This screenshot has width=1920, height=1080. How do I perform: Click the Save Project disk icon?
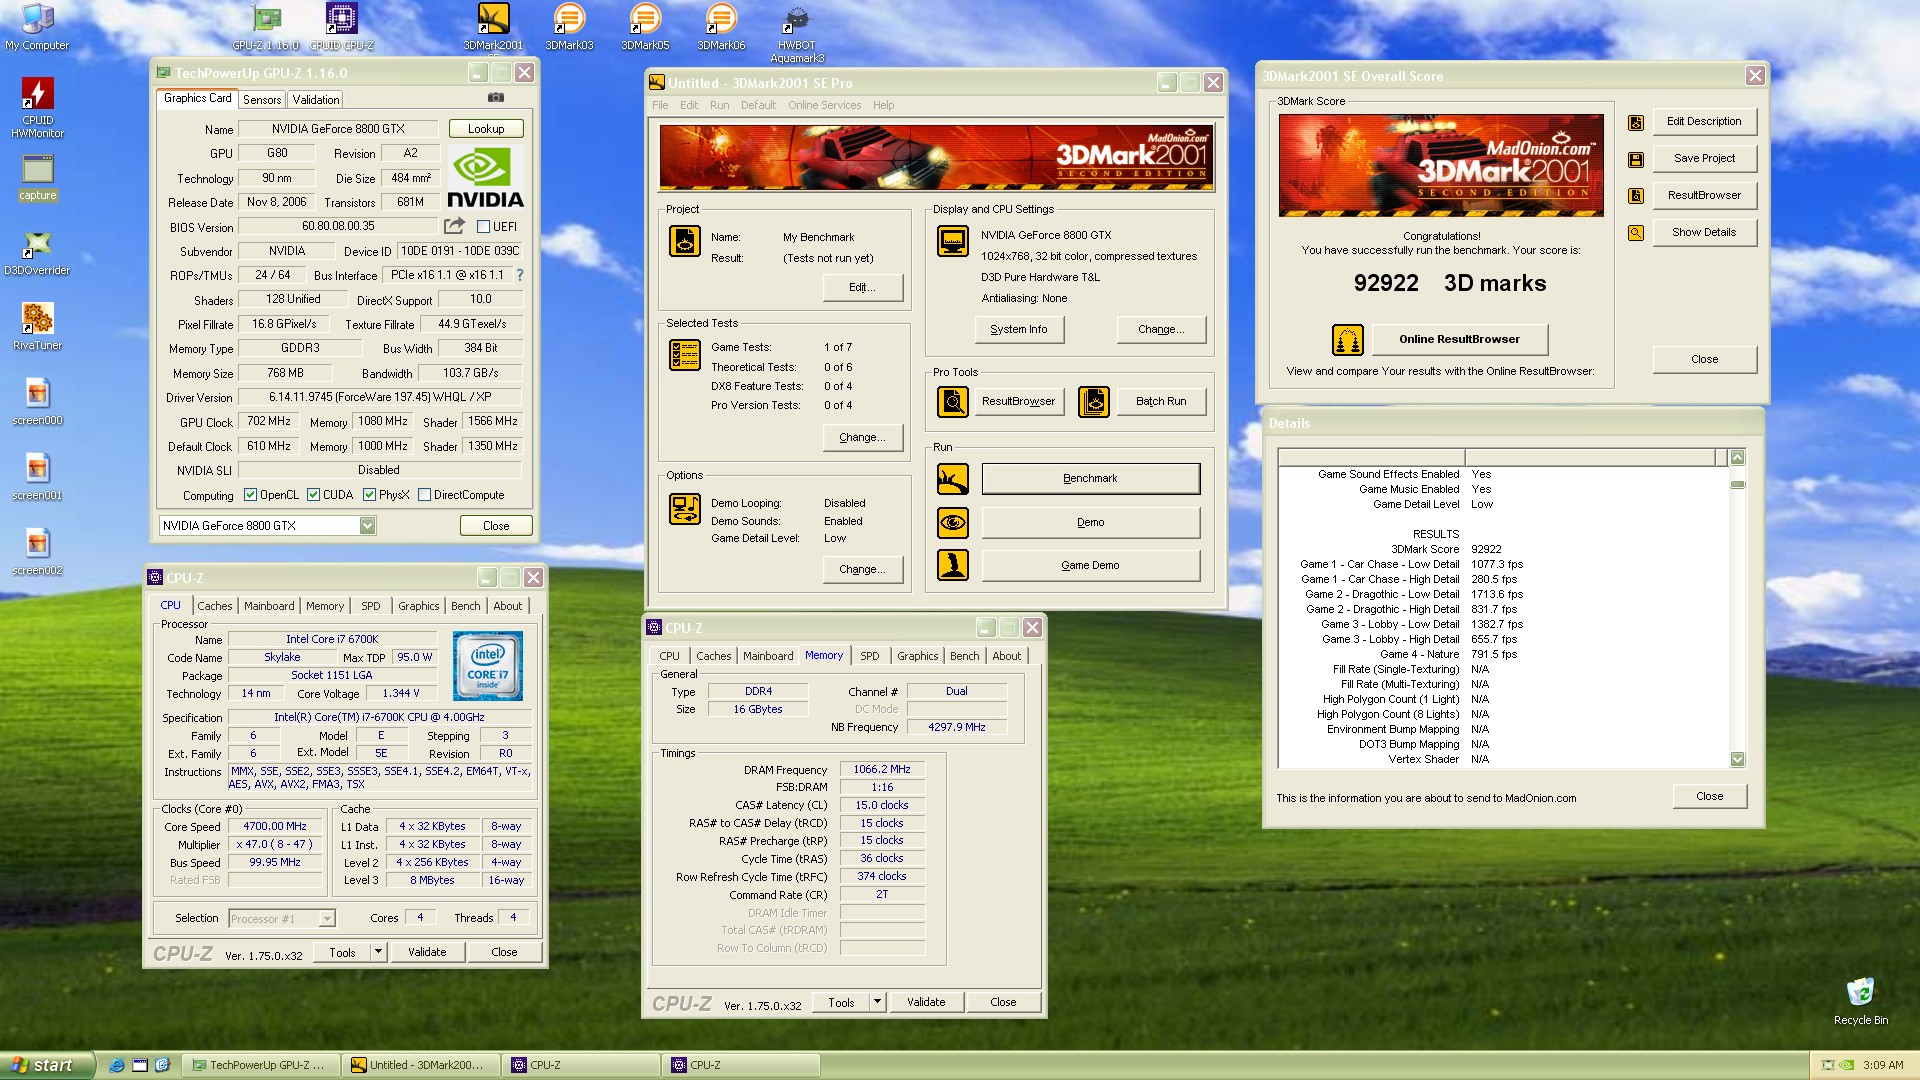pyautogui.click(x=1636, y=159)
